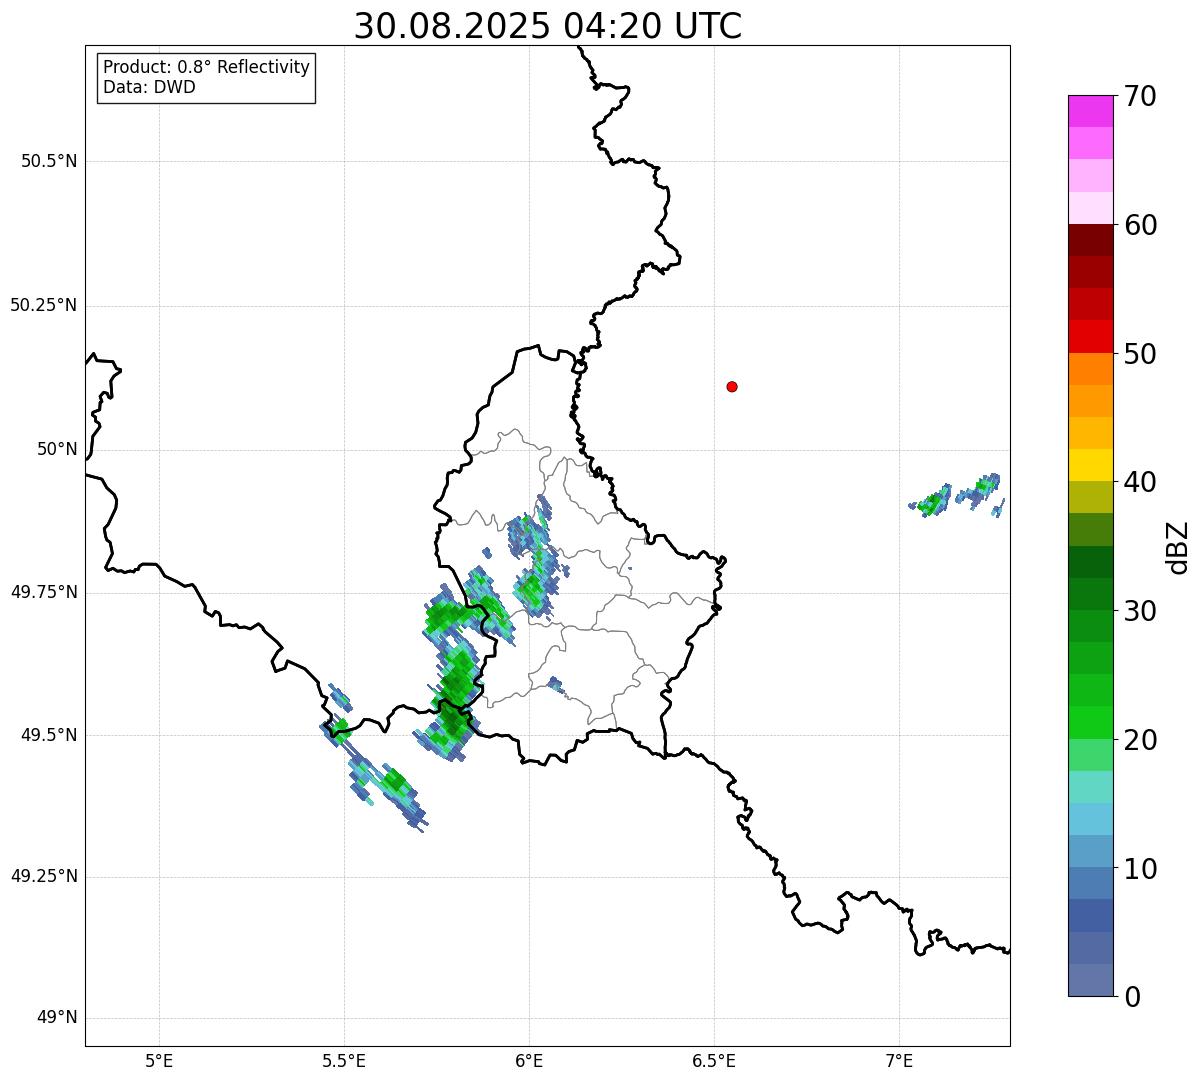Screen dimensions: 1202x1081
Task: Click the radar echo cluster near 7°E
Action: point(956,495)
